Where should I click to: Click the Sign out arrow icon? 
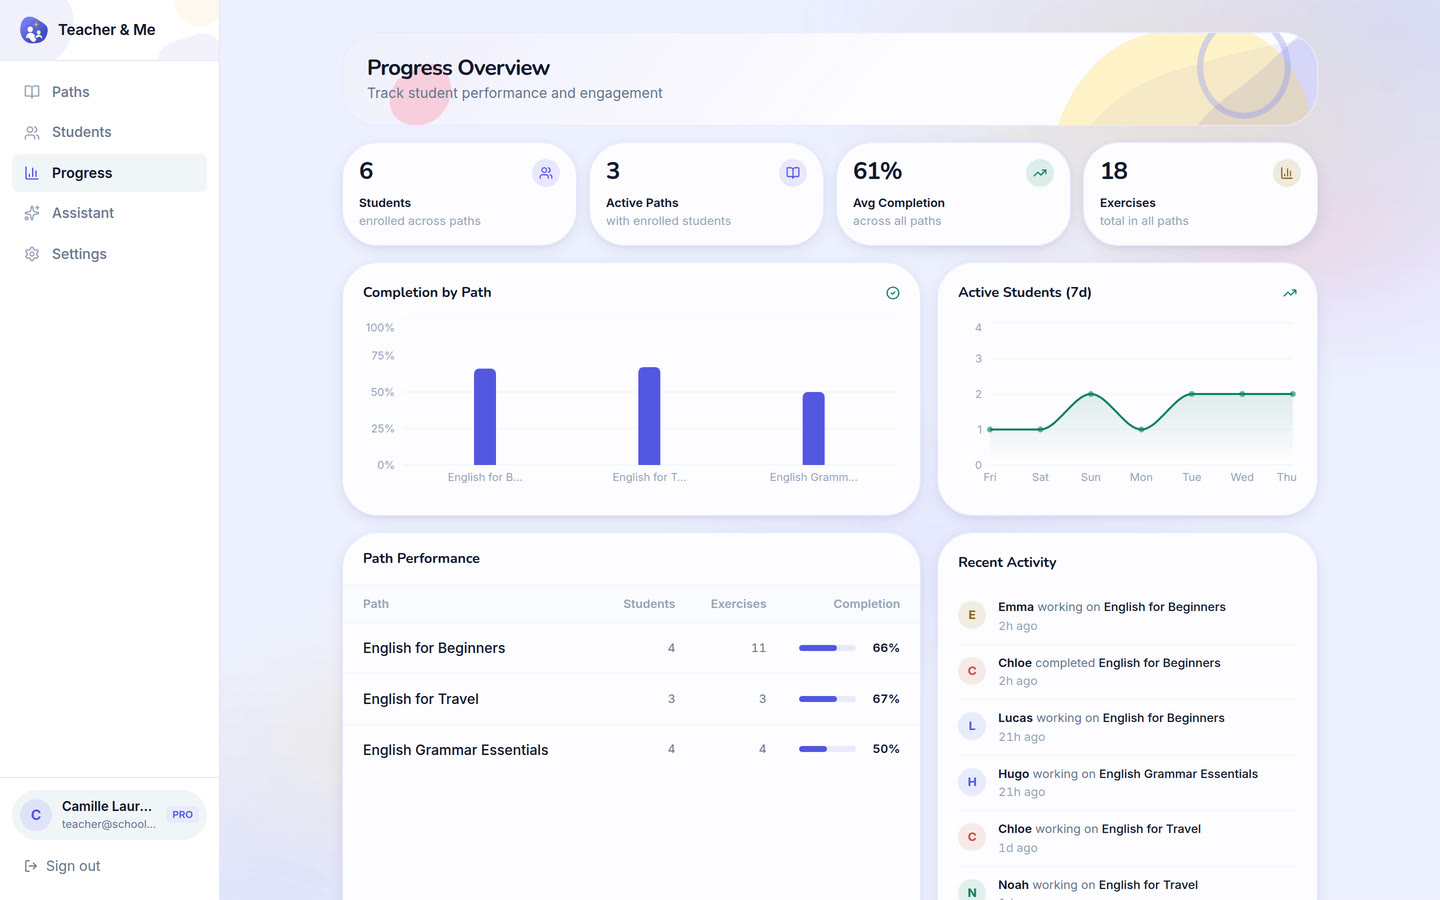point(31,866)
